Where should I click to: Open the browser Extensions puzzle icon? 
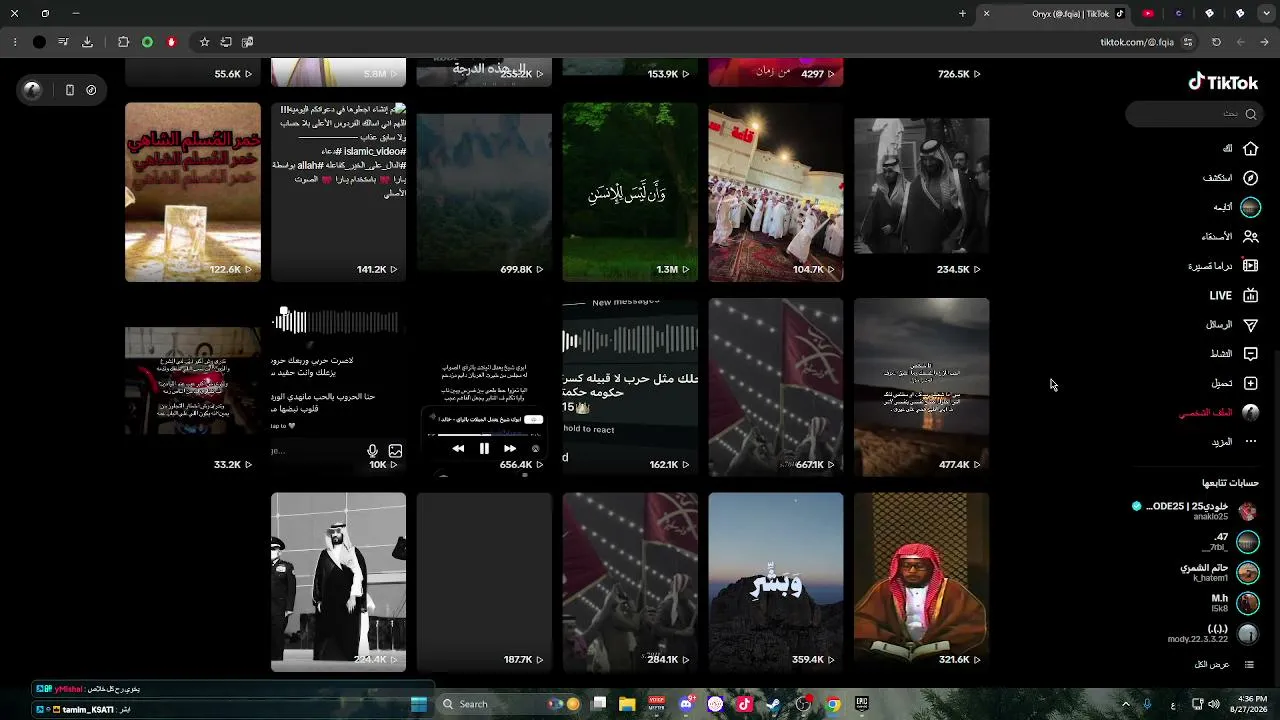[x=123, y=42]
